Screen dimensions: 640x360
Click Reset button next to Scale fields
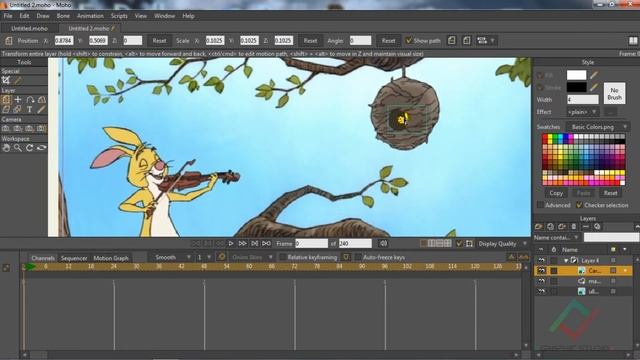[x=310, y=40]
